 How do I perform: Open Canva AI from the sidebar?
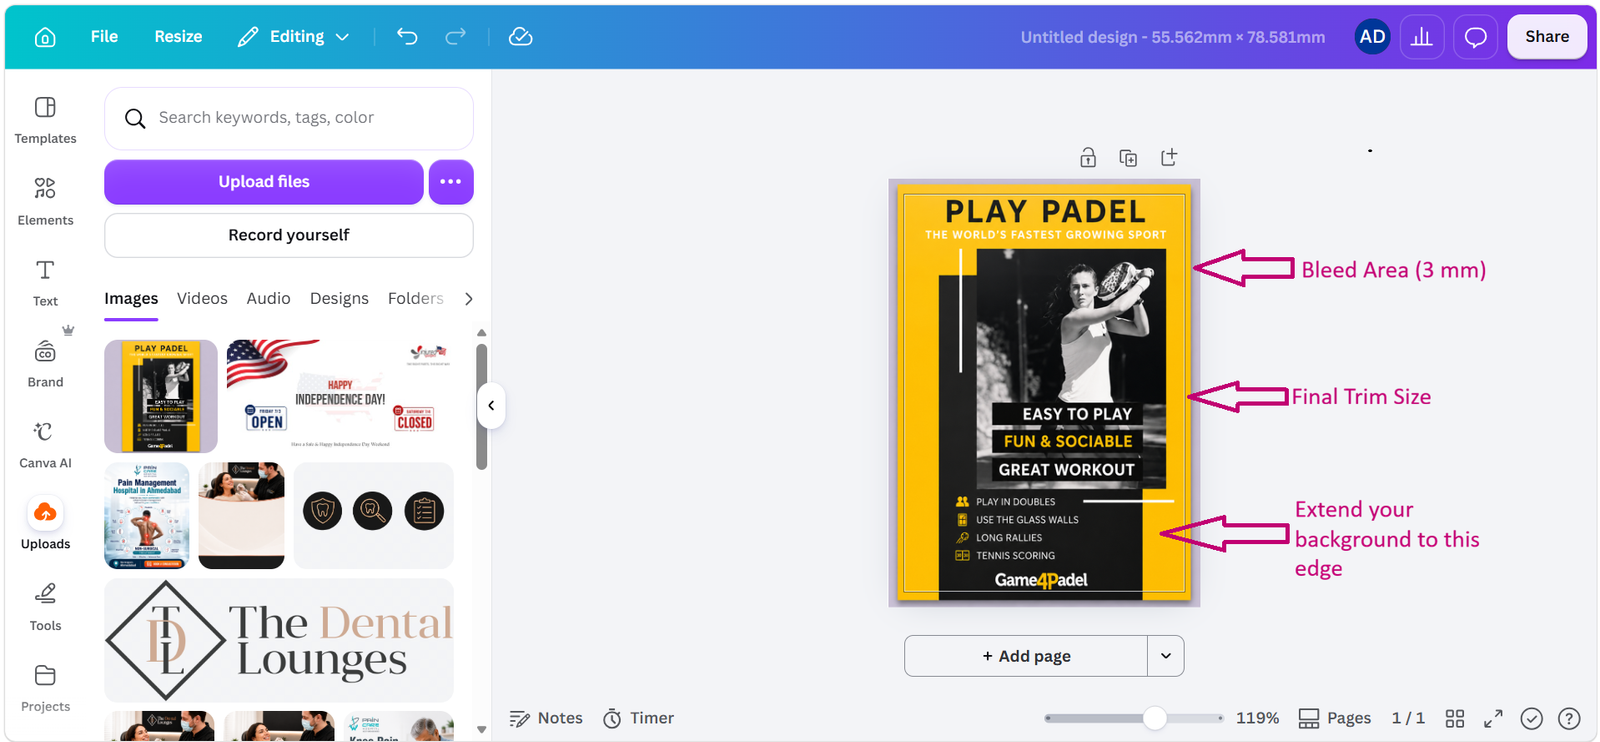point(45,444)
